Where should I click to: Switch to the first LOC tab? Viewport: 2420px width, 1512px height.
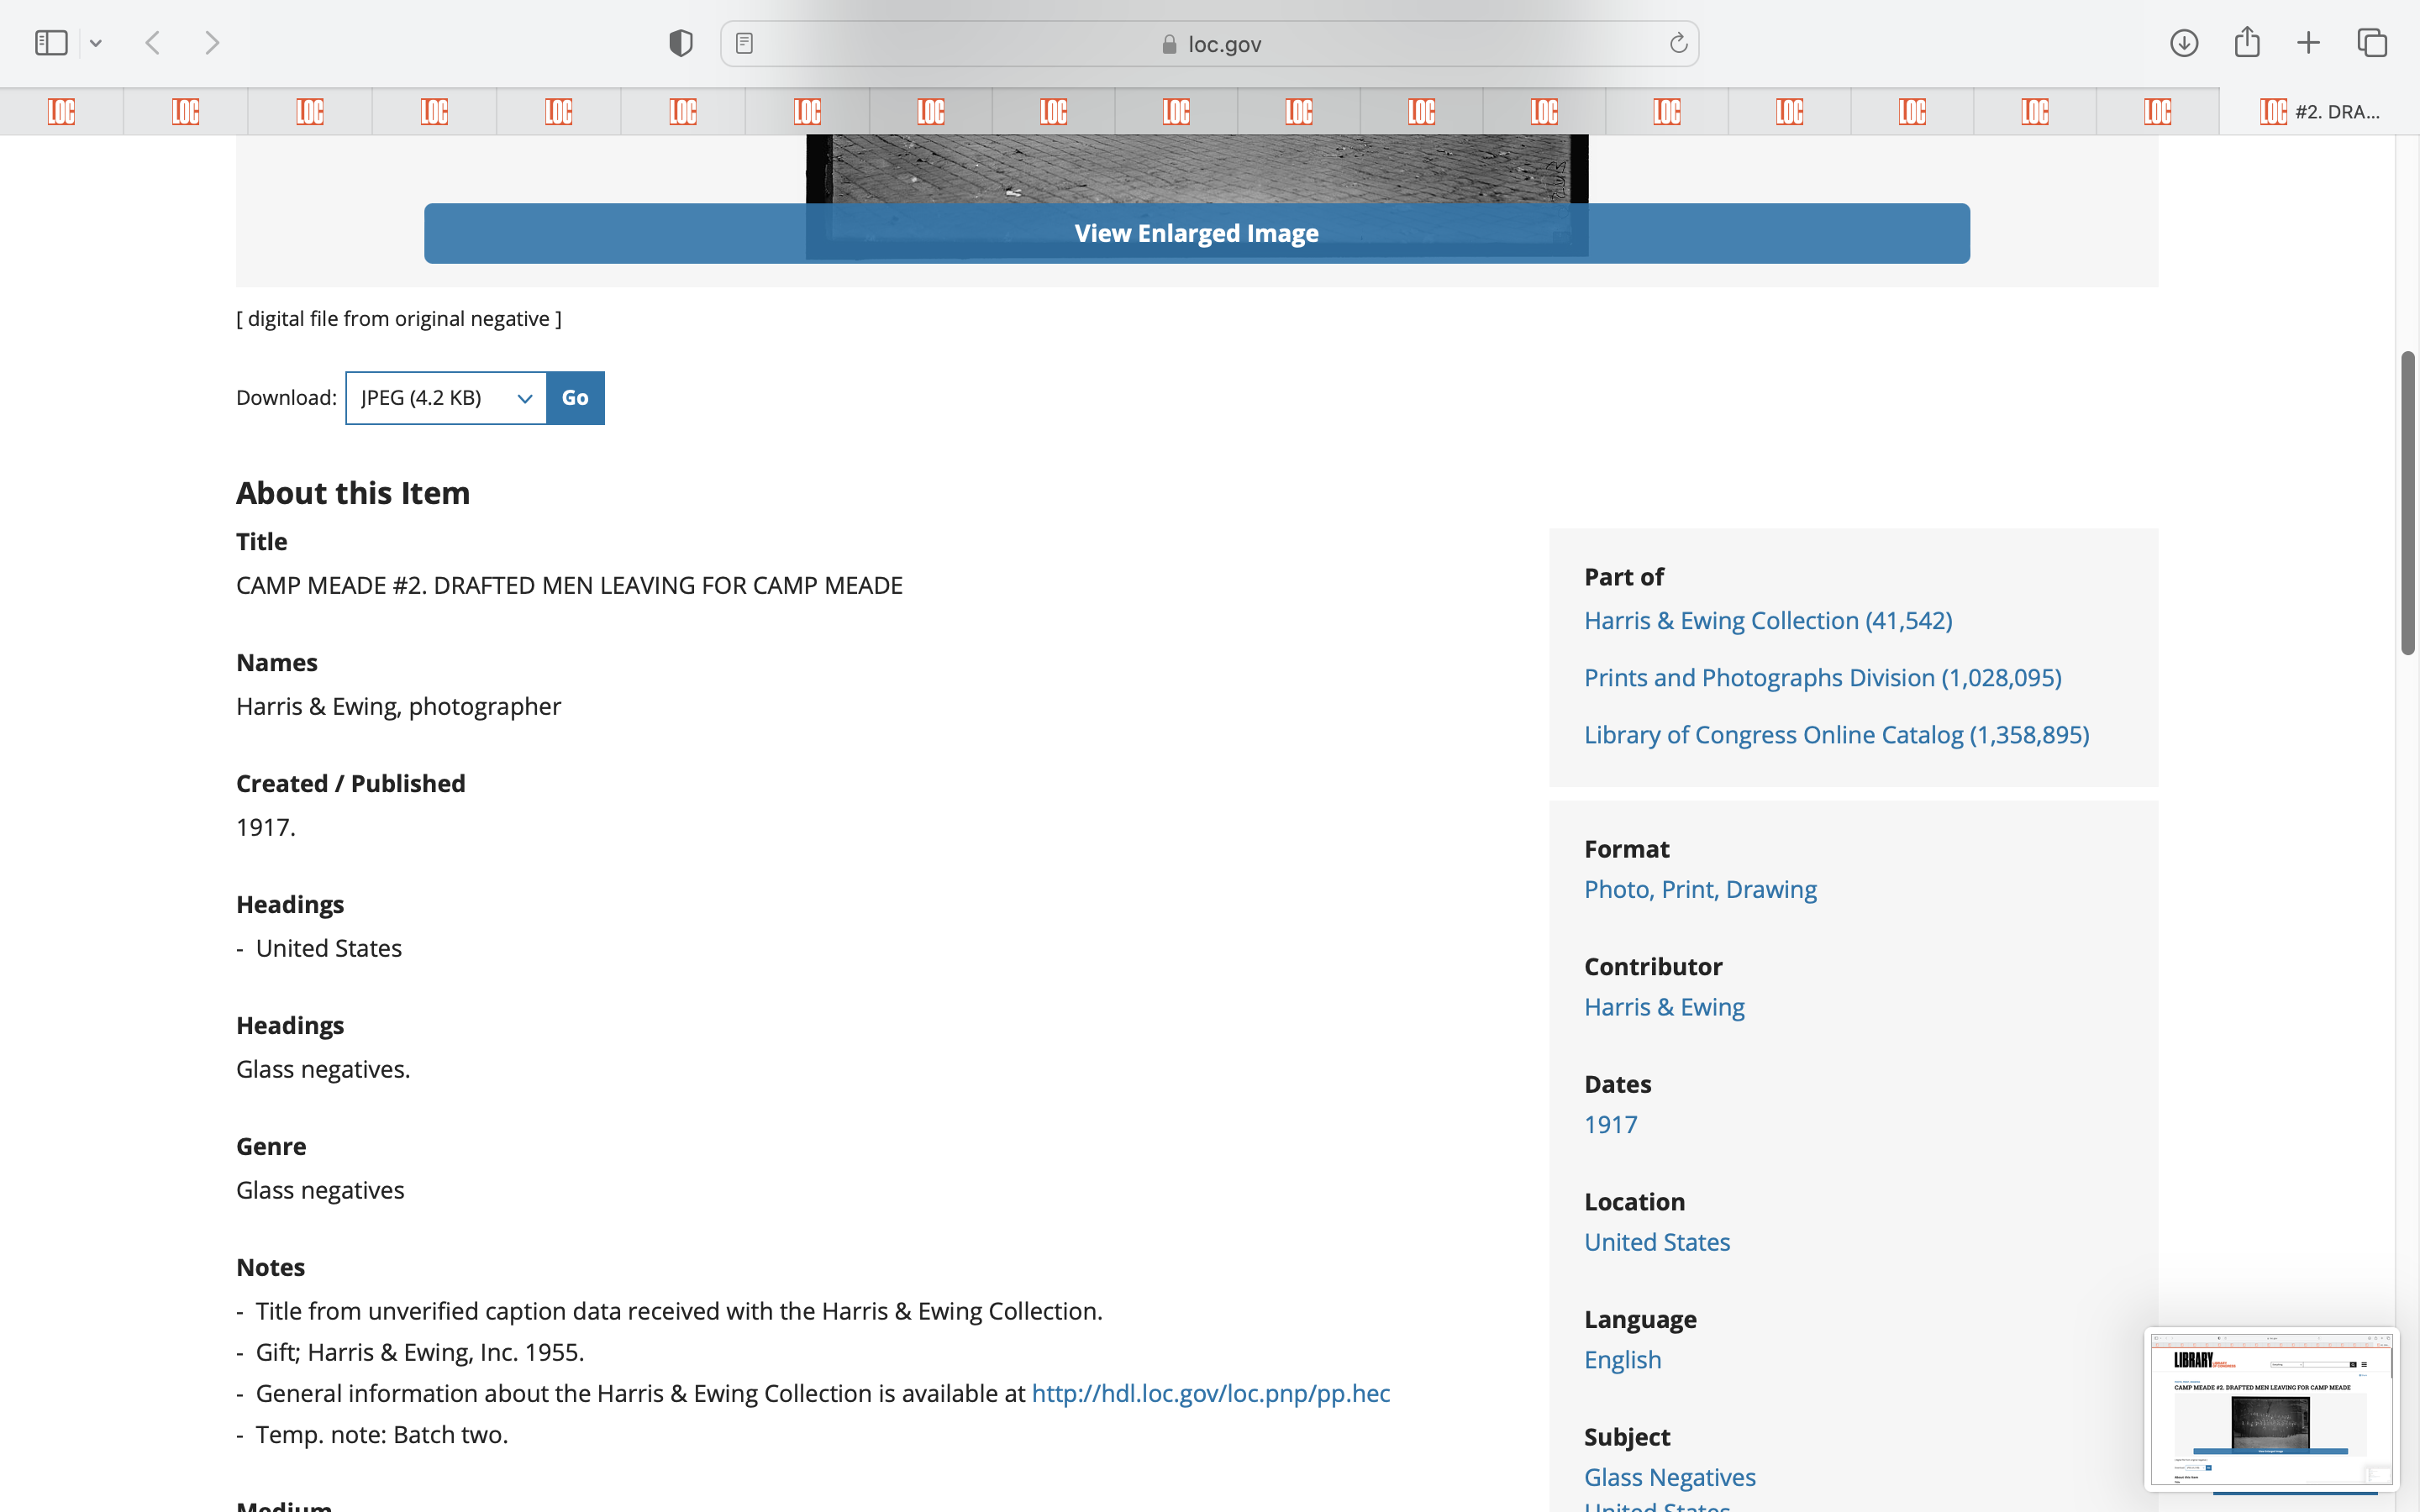(61, 112)
